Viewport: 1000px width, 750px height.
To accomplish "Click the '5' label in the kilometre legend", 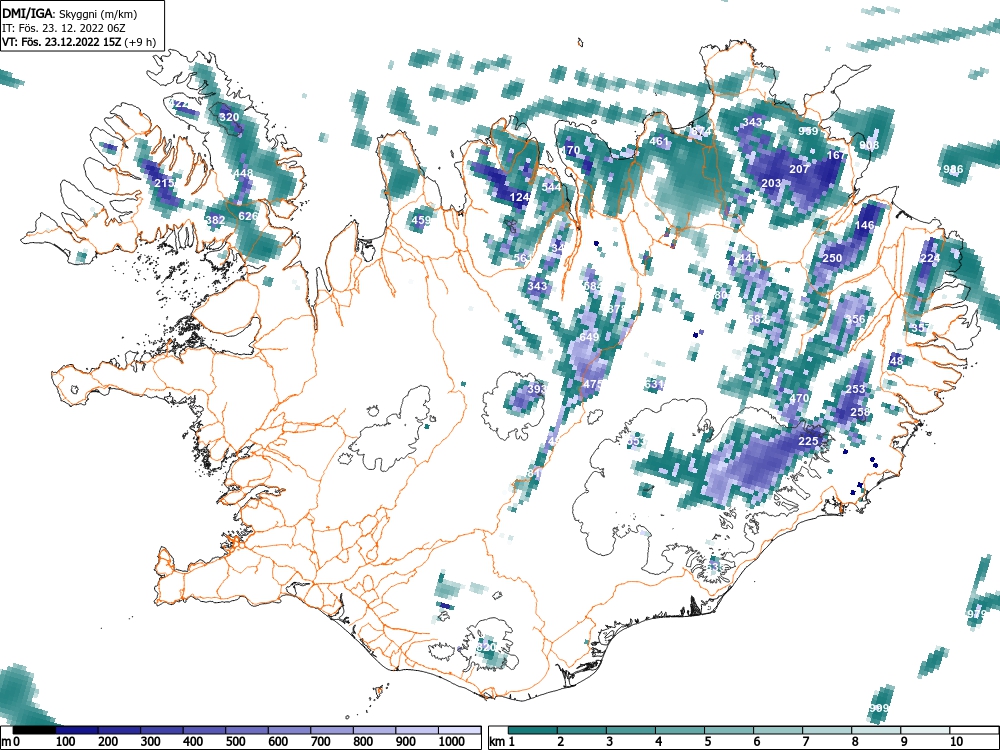I will coord(707,742).
